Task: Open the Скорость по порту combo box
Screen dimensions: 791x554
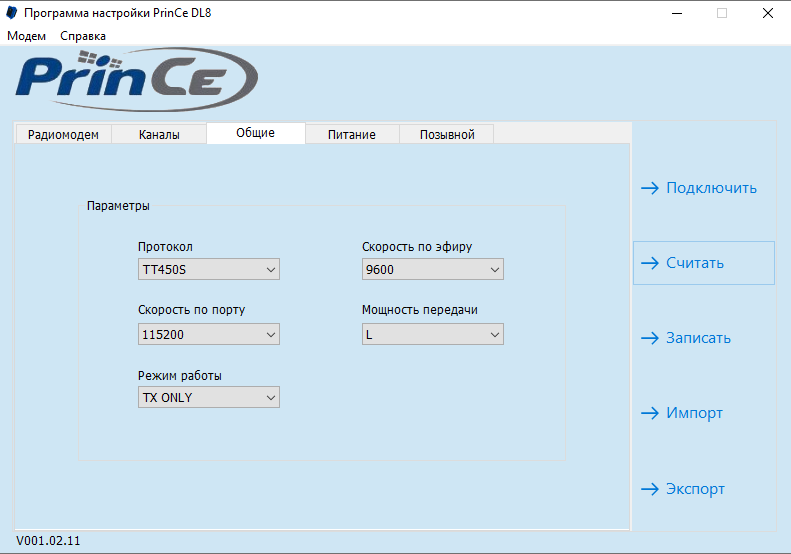Action: click(x=209, y=334)
